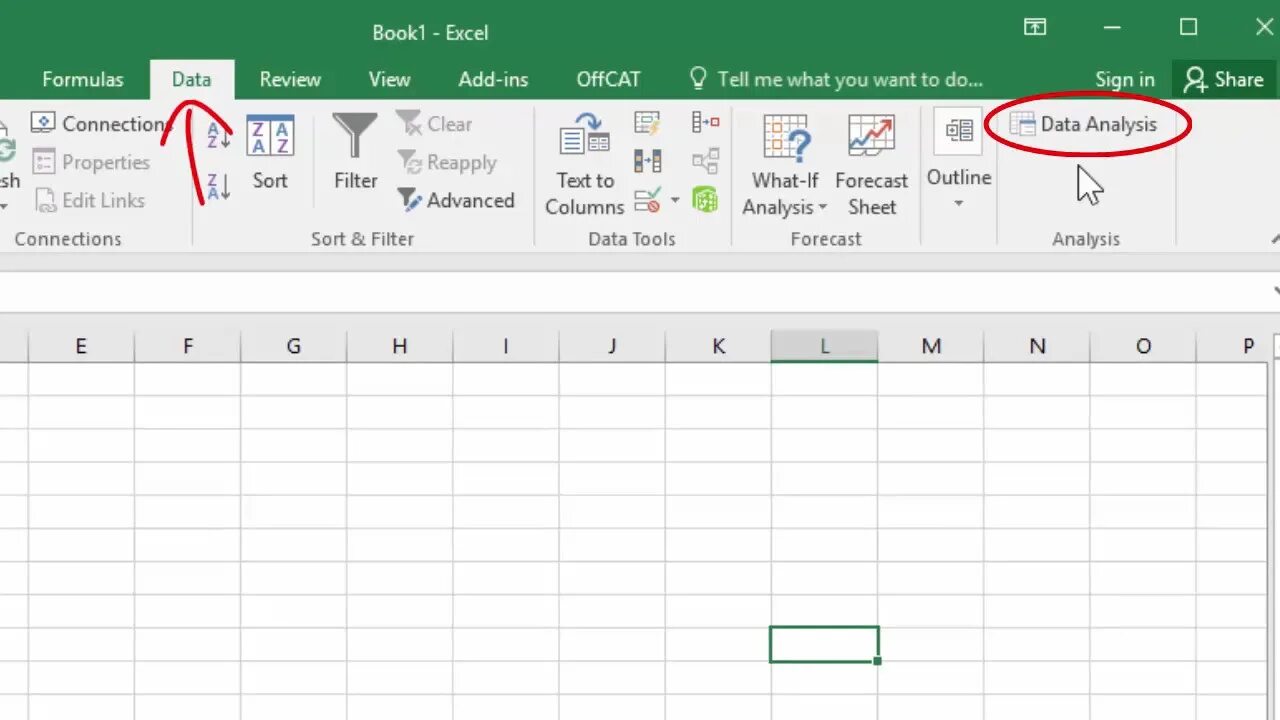Select column H header

(399, 347)
